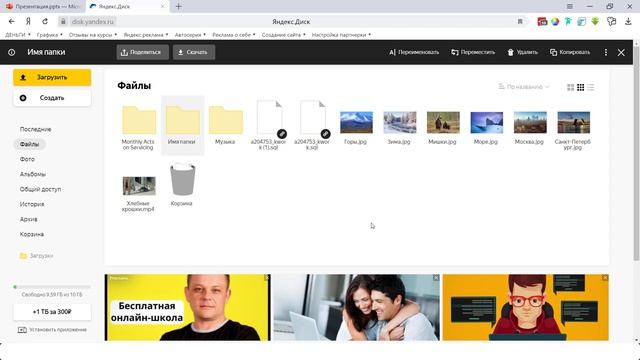Click address bar disk.yandex.ru
The image size is (640, 360).
(93, 22)
